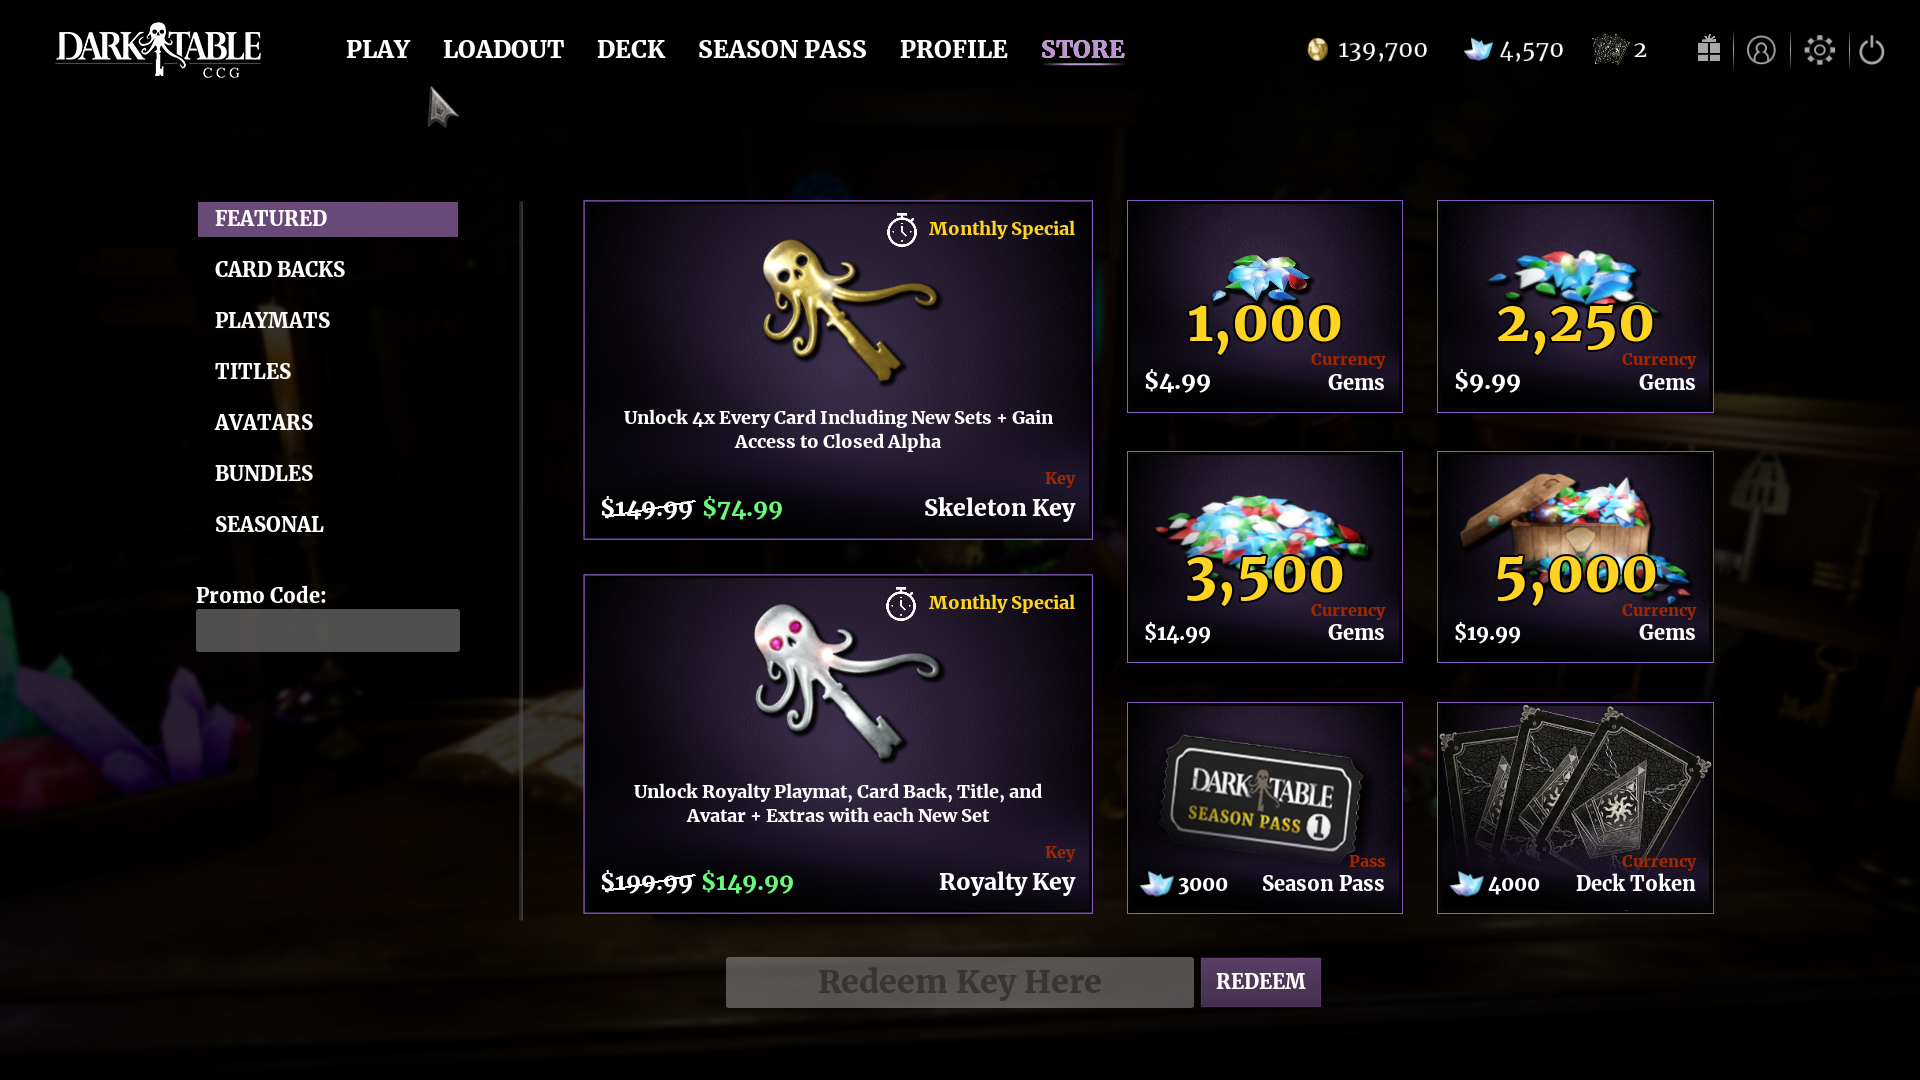Click the blue gem currency icon

tap(1478, 49)
